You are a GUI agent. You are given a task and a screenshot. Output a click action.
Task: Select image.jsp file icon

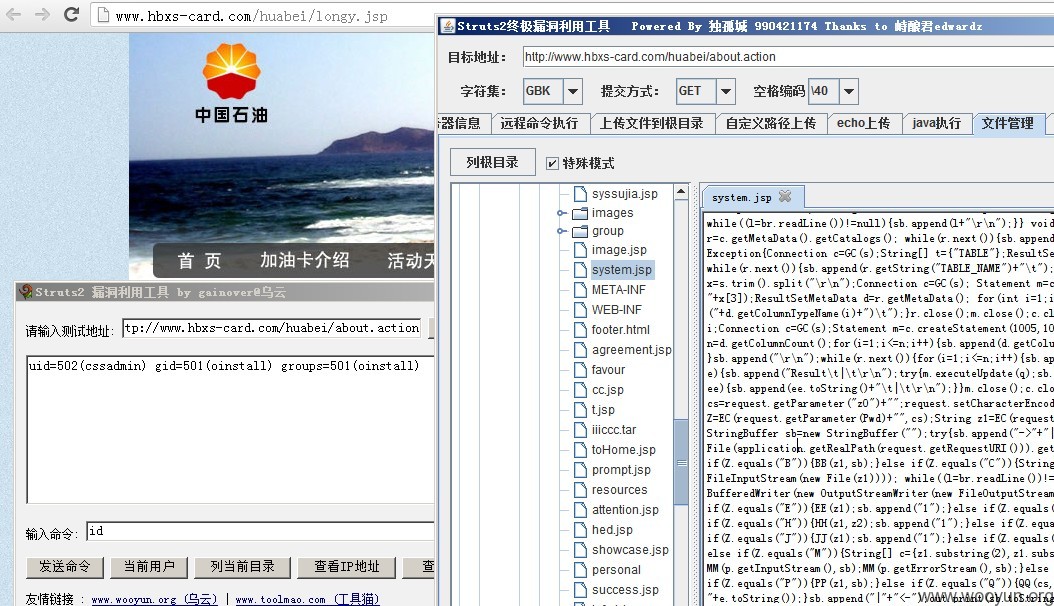(x=580, y=250)
